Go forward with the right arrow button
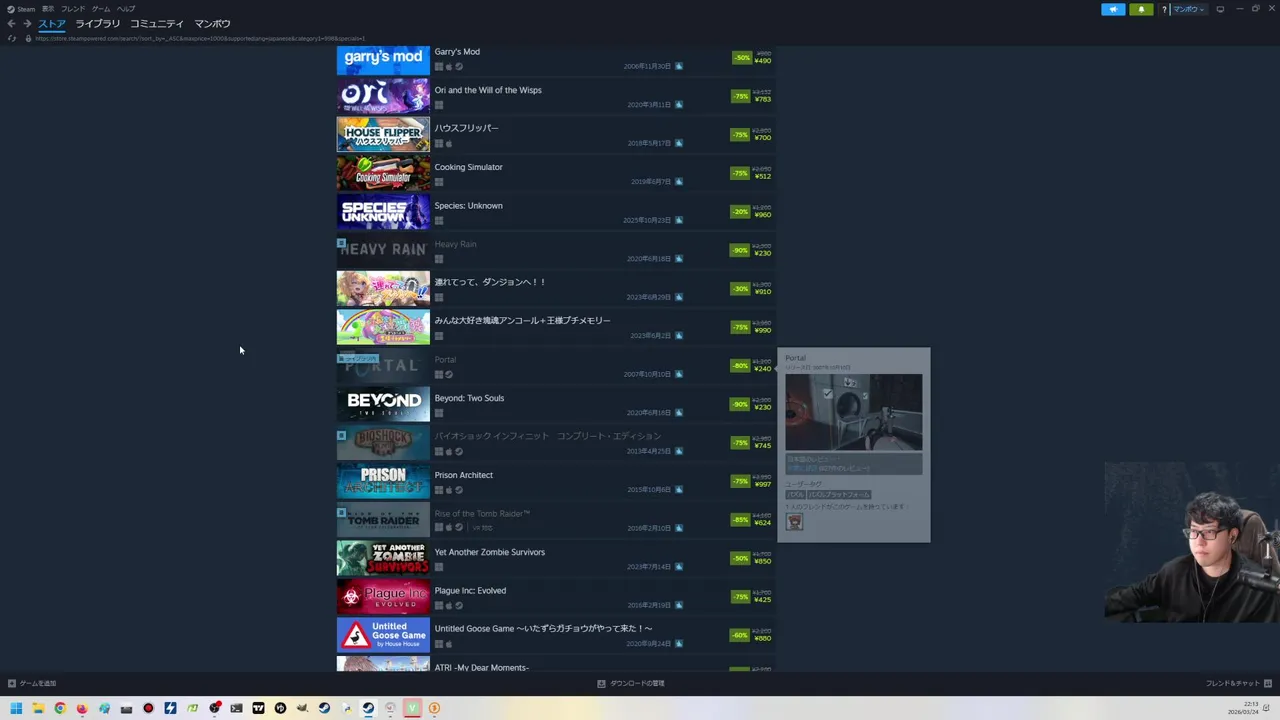 pos(27,24)
